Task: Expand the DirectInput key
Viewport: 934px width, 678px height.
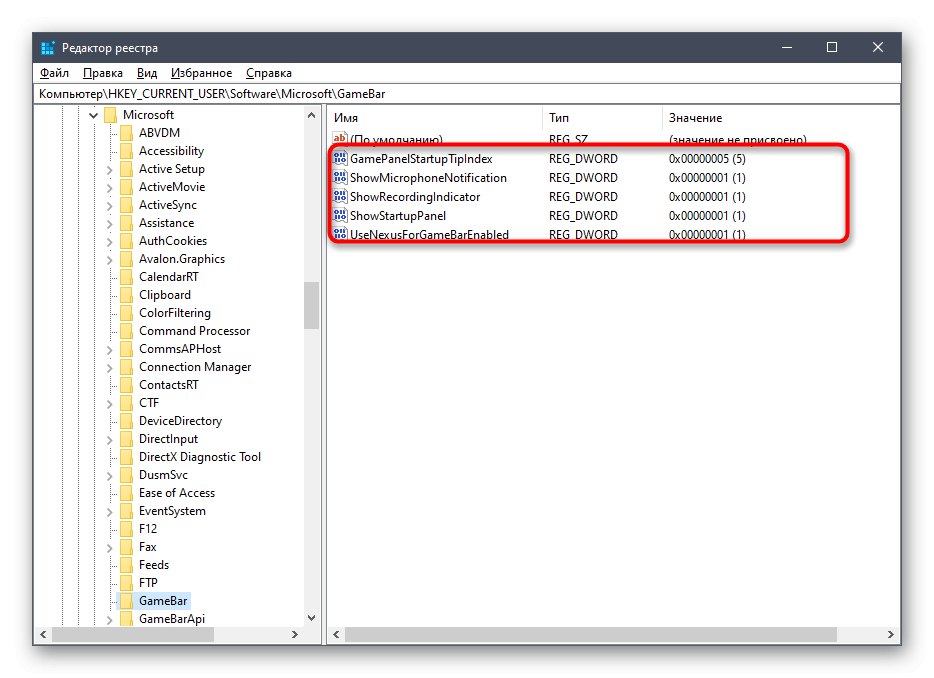Action: [x=110, y=440]
